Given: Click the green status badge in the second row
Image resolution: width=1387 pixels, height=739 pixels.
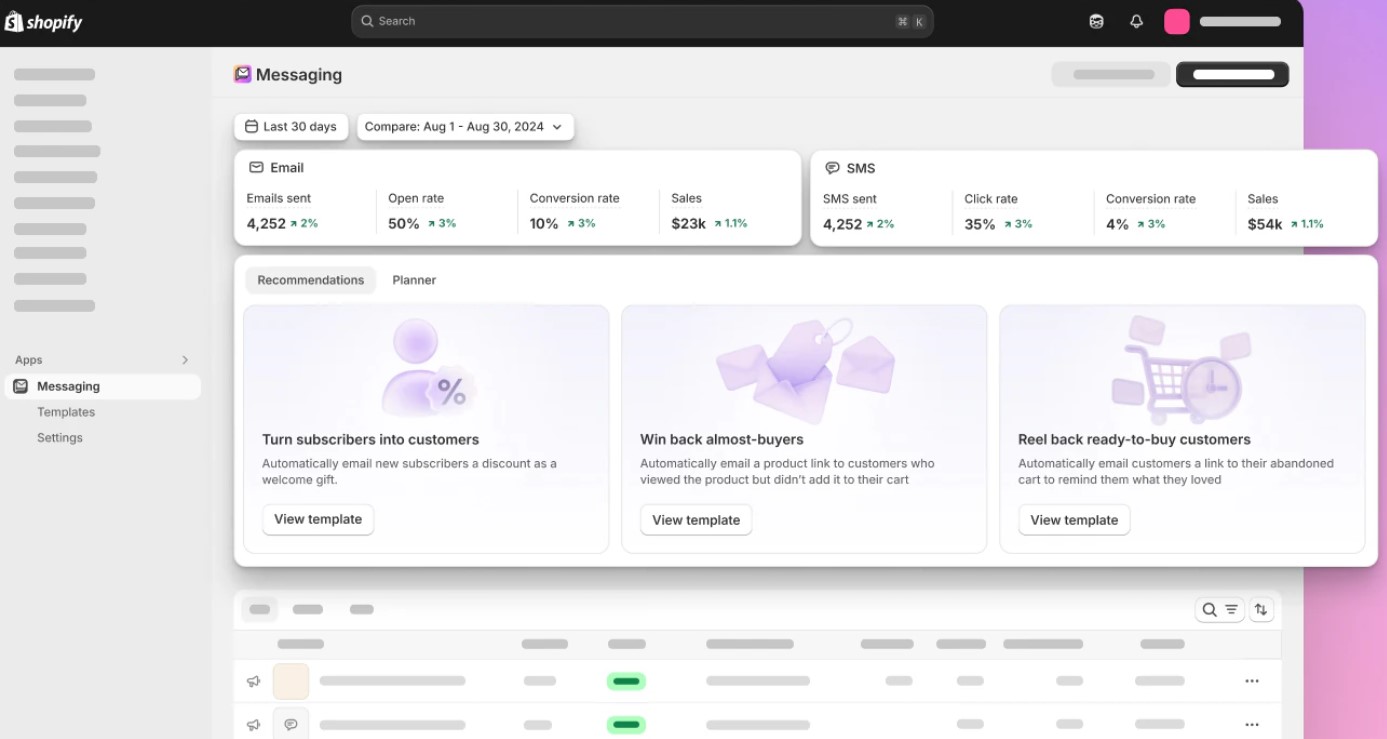Looking at the screenshot, I should pyautogui.click(x=626, y=724).
